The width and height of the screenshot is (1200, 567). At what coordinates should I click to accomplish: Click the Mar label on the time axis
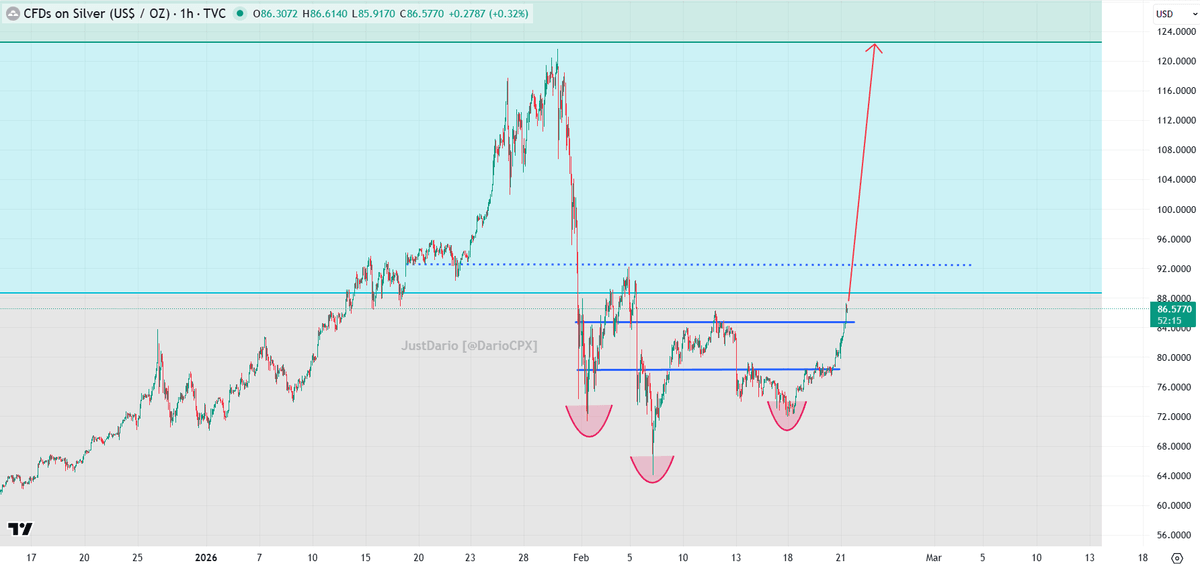coord(934,557)
